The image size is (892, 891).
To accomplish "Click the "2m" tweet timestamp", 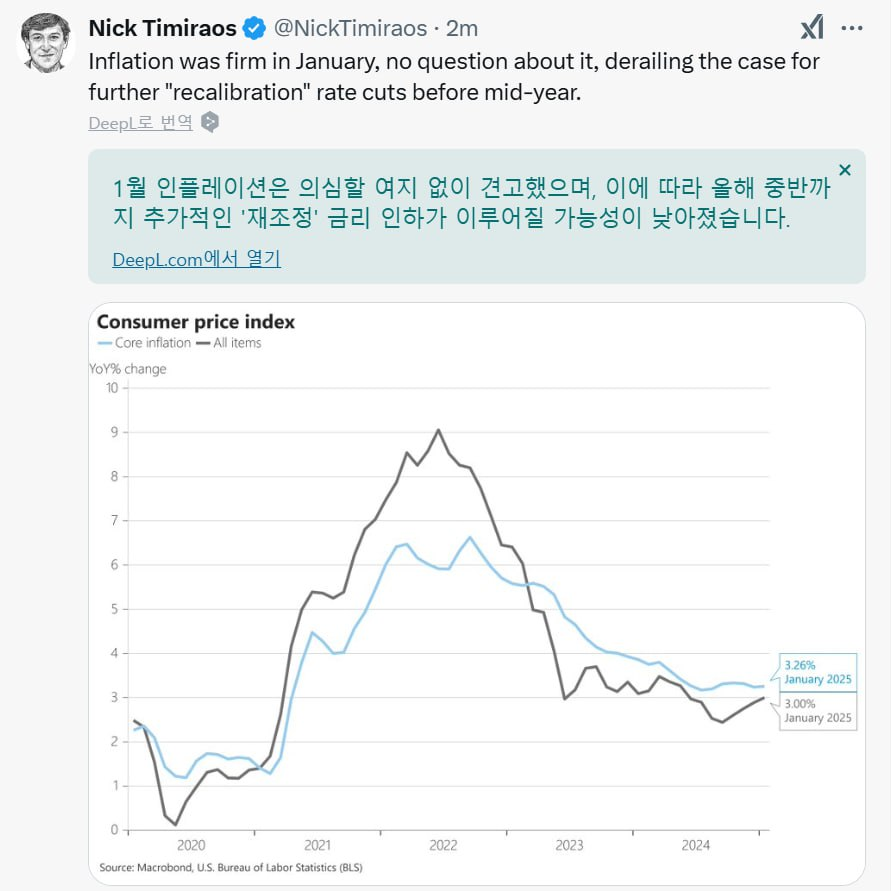I will (x=461, y=28).
